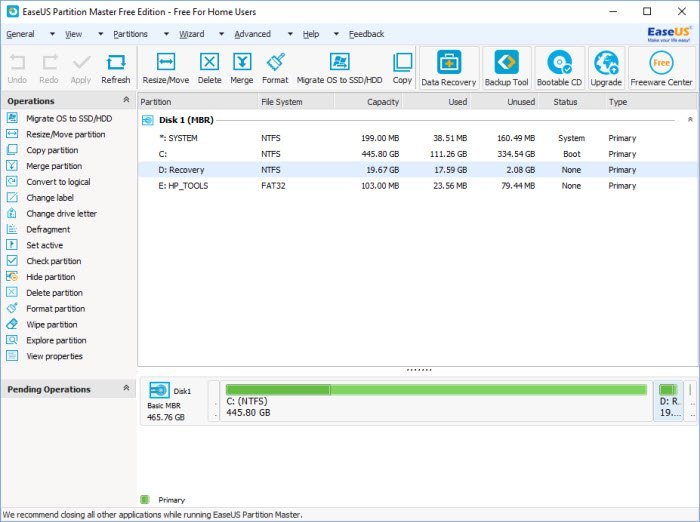This screenshot has width=700, height=522.
Task: Select the D: Recovery block in disk map
Action: point(669,401)
